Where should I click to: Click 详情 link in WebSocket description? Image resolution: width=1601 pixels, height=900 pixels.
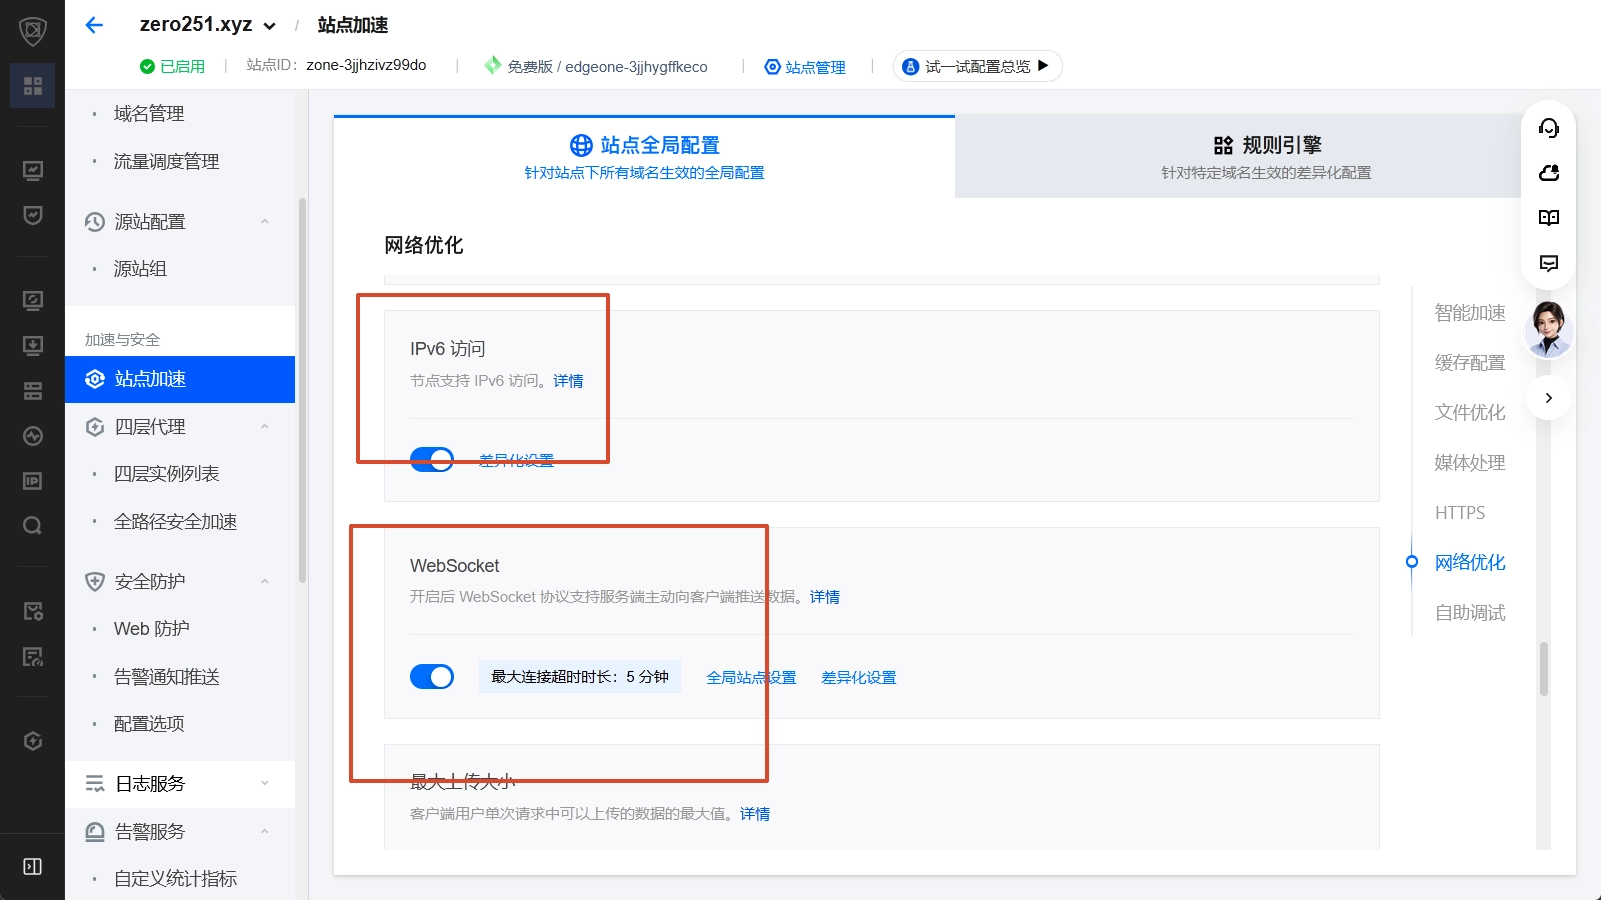point(825,597)
